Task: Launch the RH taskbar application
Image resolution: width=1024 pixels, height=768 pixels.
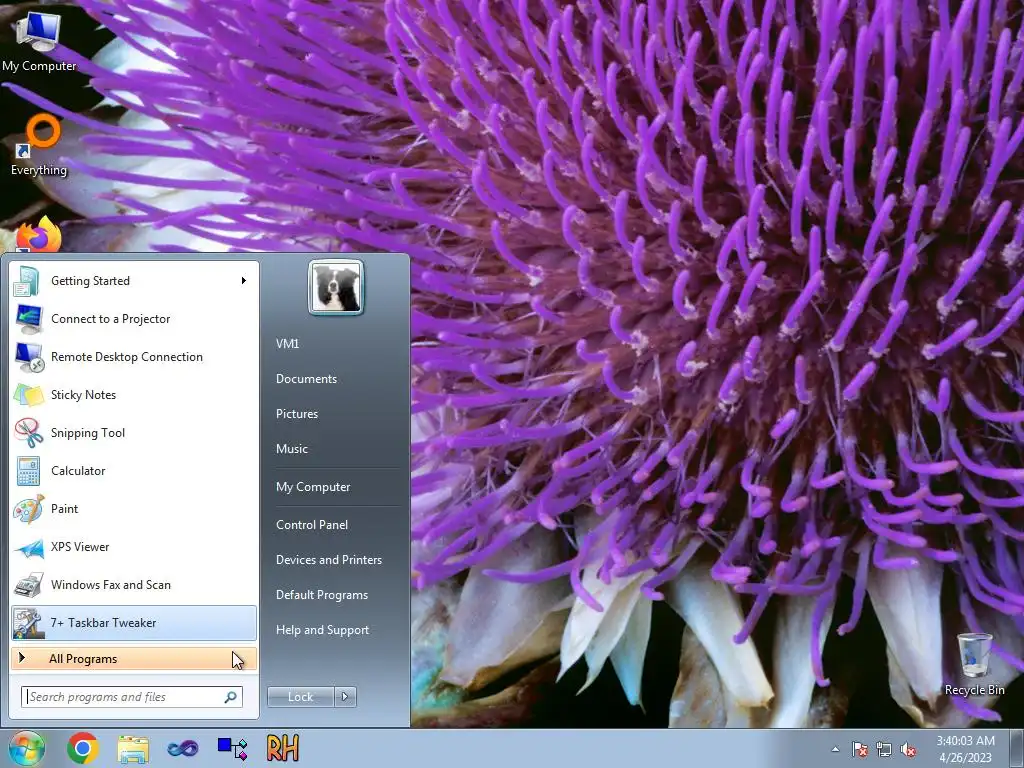Action: click(283, 748)
